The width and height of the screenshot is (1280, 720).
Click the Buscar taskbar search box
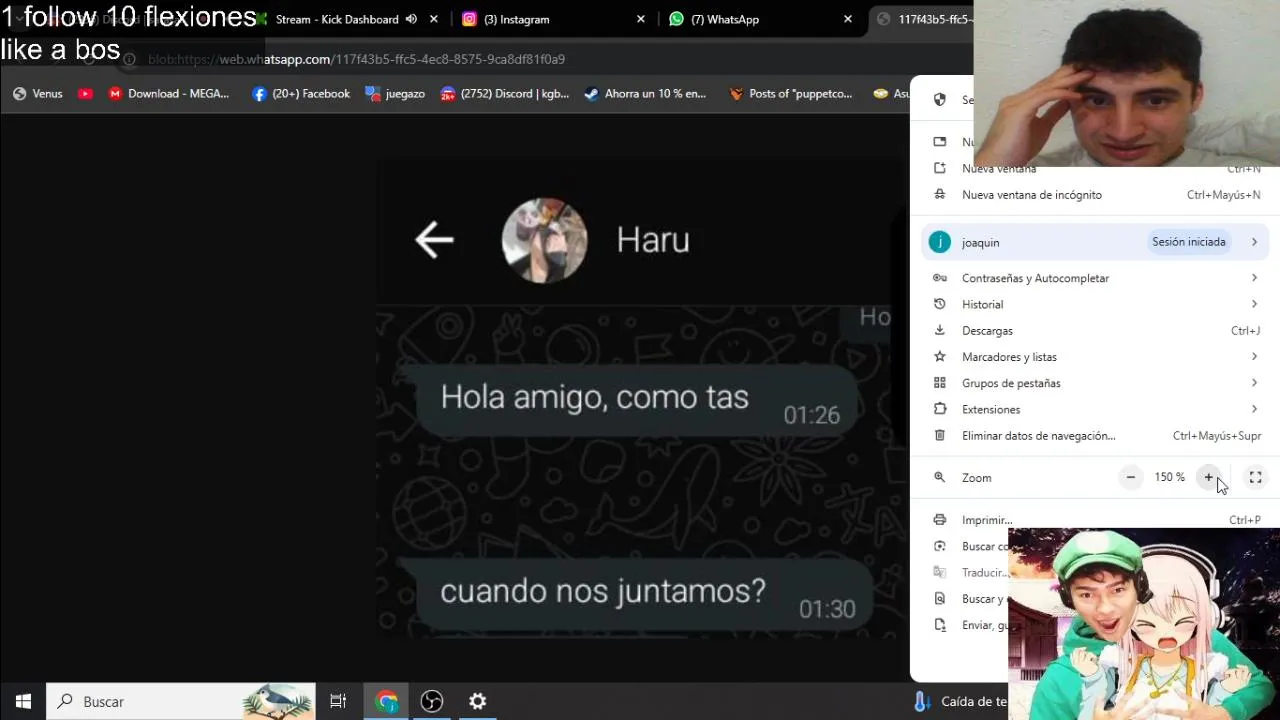181,701
